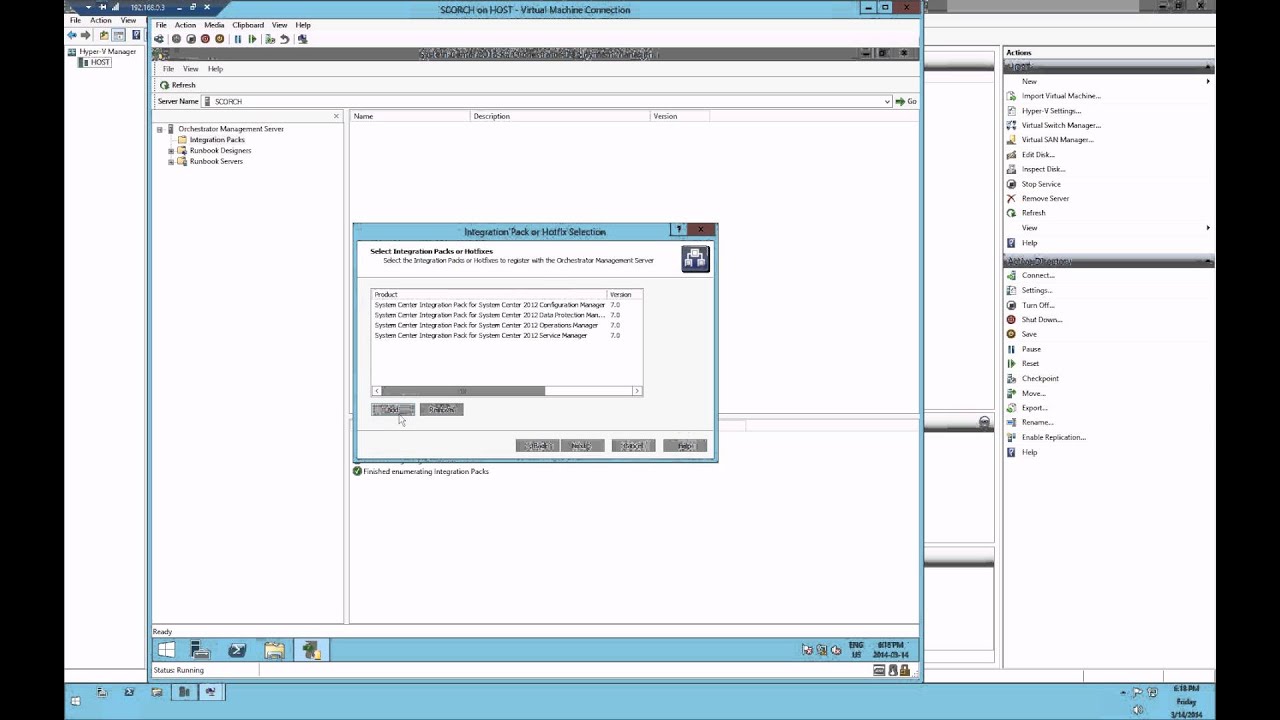Click the green Reset/Resume toolbar icon
Screen dimensions: 1280x720
[252, 39]
